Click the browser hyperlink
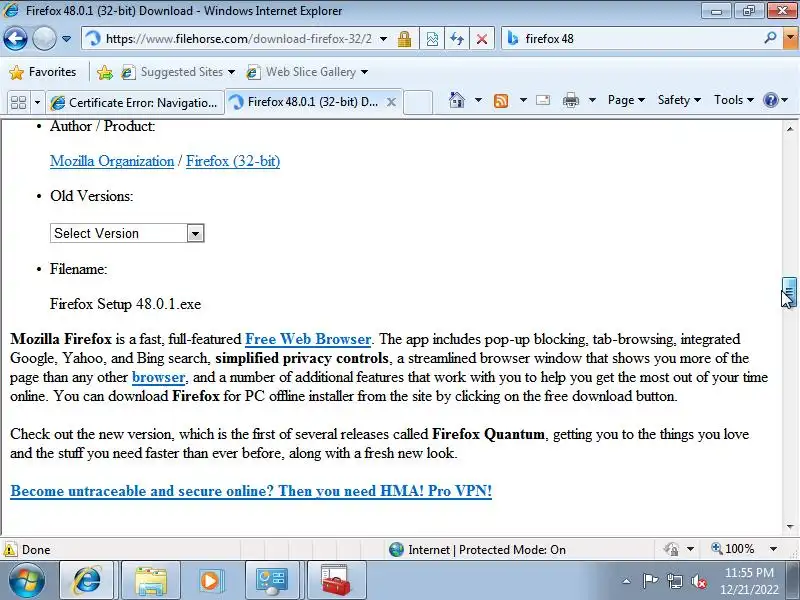Screen dimensions: 800x600 pyautogui.click(x=158, y=378)
